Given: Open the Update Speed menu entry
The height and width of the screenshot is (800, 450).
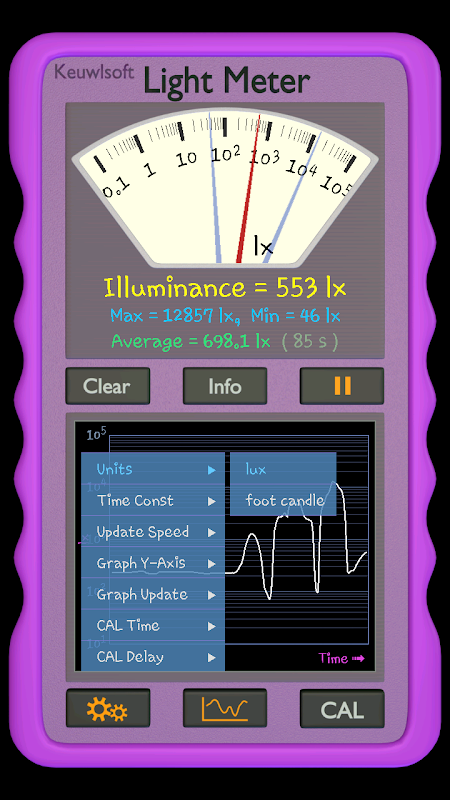Looking at the screenshot, I should tap(153, 532).
